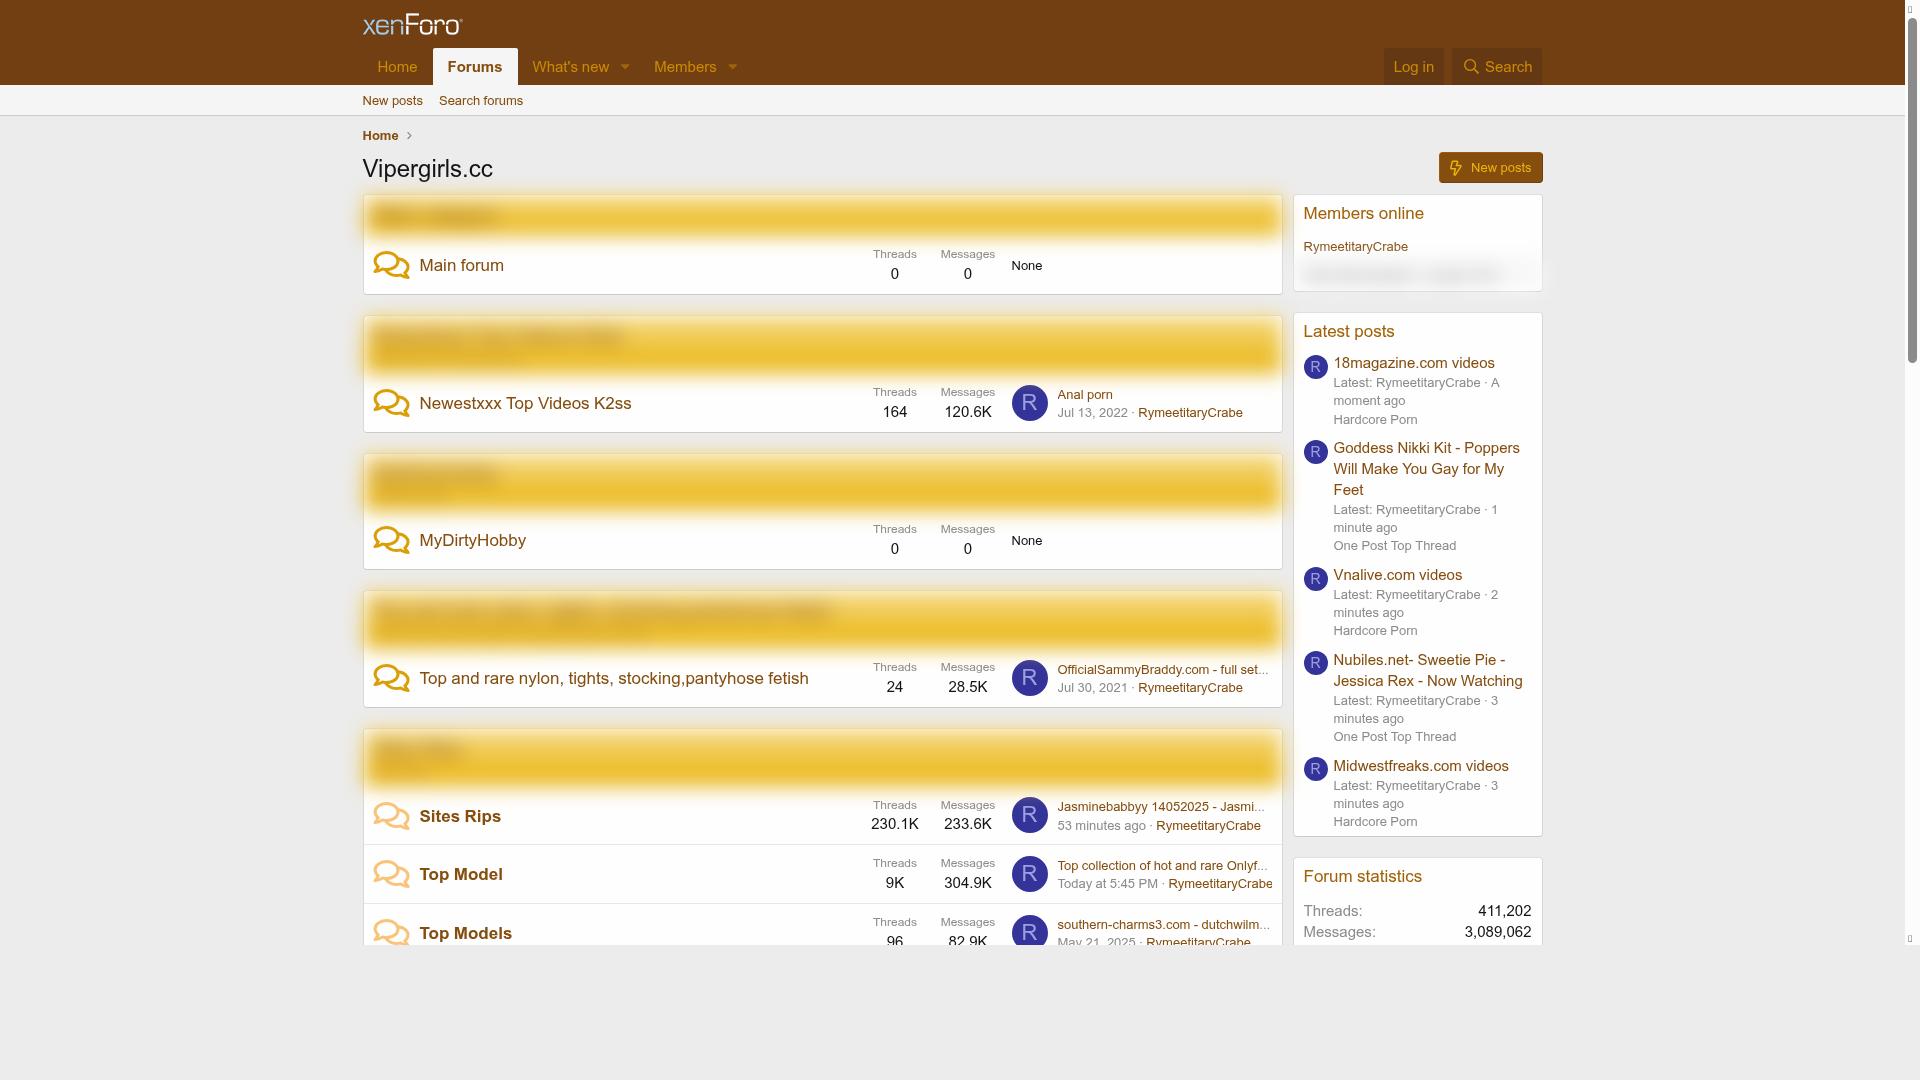
Task: Expand the Members dropdown arrow
Action: click(732, 67)
